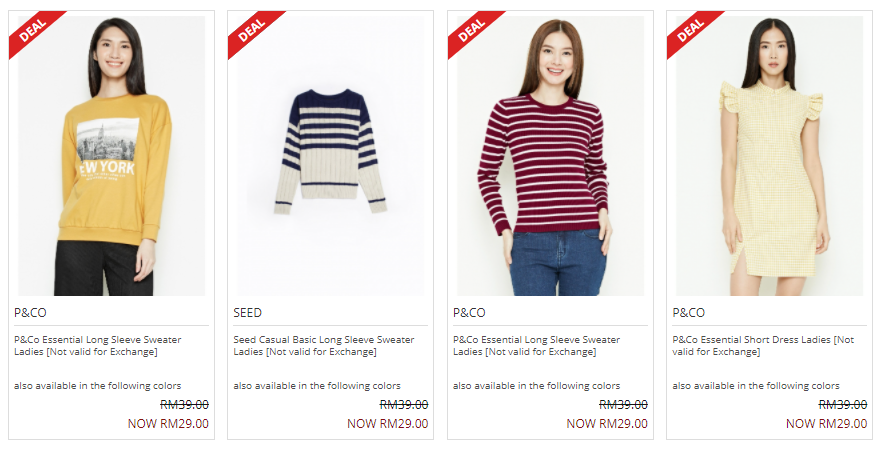
Task: Open the navy striped Seed sweater image
Action: [x=331, y=156]
